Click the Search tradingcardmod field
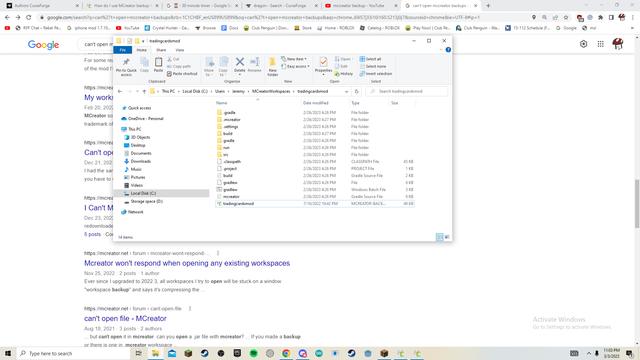The width and height of the screenshot is (640, 360). tap(407, 91)
